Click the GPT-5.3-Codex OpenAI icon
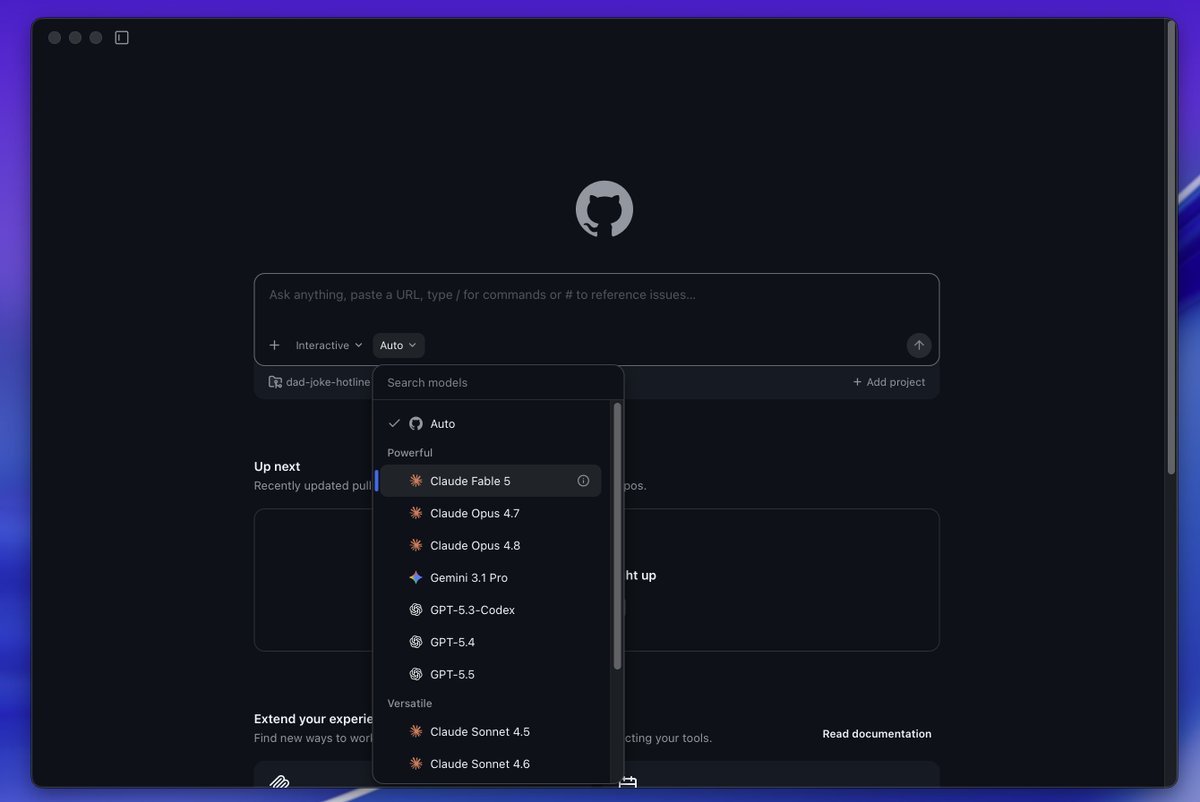 click(x=416, y=609)
